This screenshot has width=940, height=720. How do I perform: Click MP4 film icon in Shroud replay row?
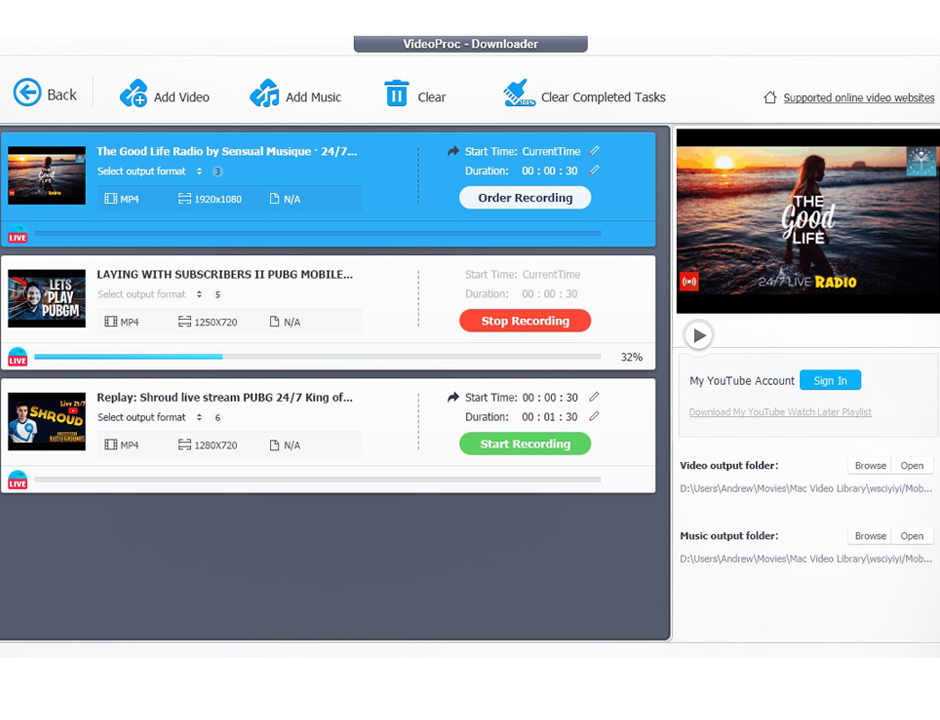(111, 445)
